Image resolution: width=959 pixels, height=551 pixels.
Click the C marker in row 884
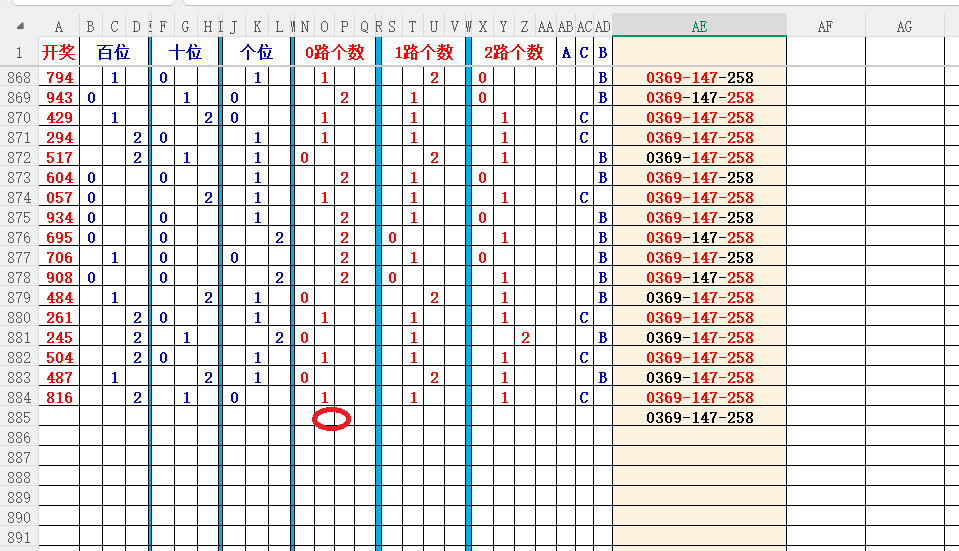(583, 398)
